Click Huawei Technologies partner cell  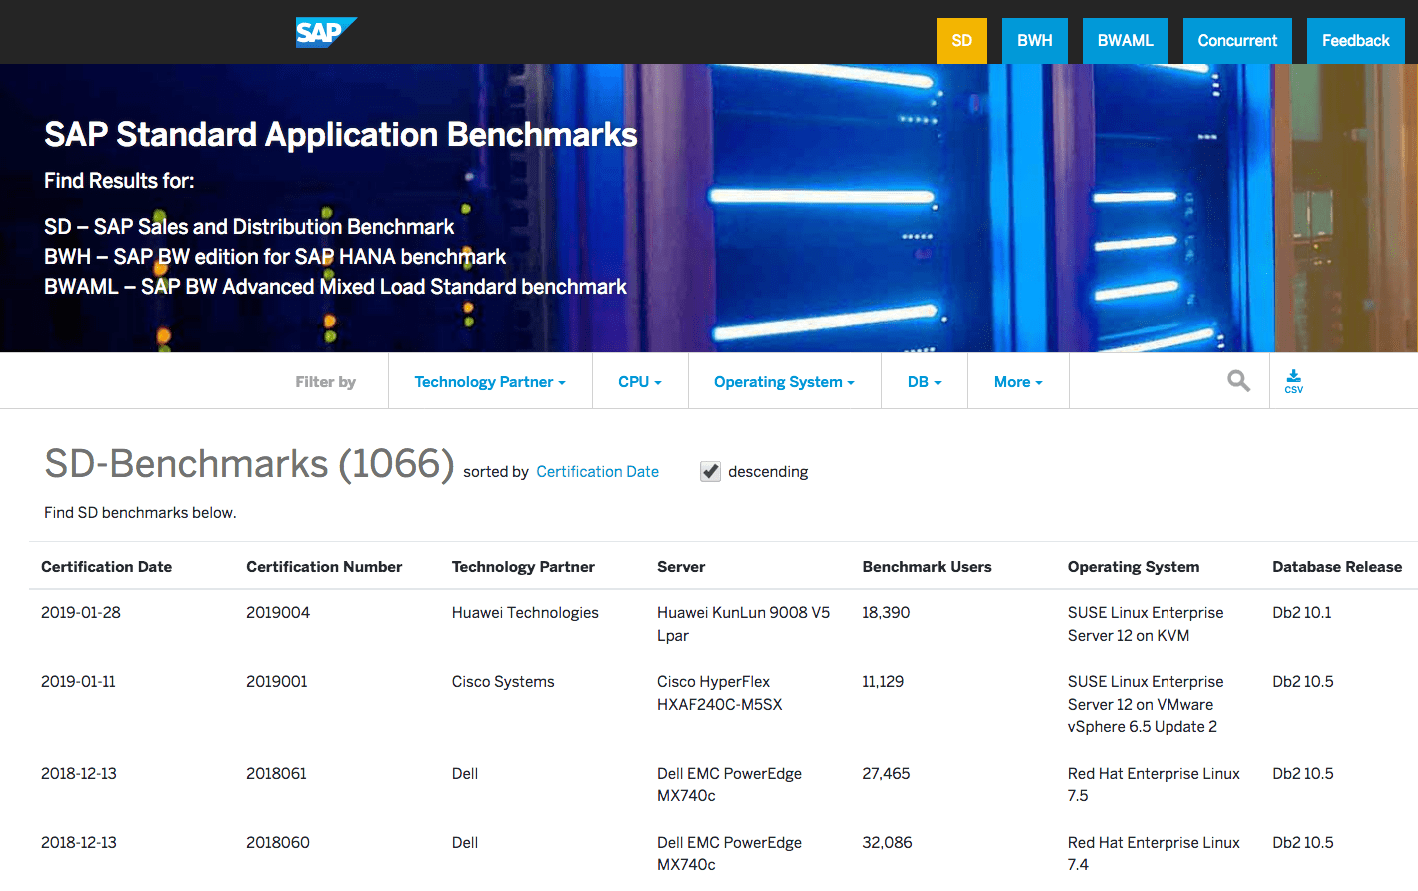tap(525, 613)
